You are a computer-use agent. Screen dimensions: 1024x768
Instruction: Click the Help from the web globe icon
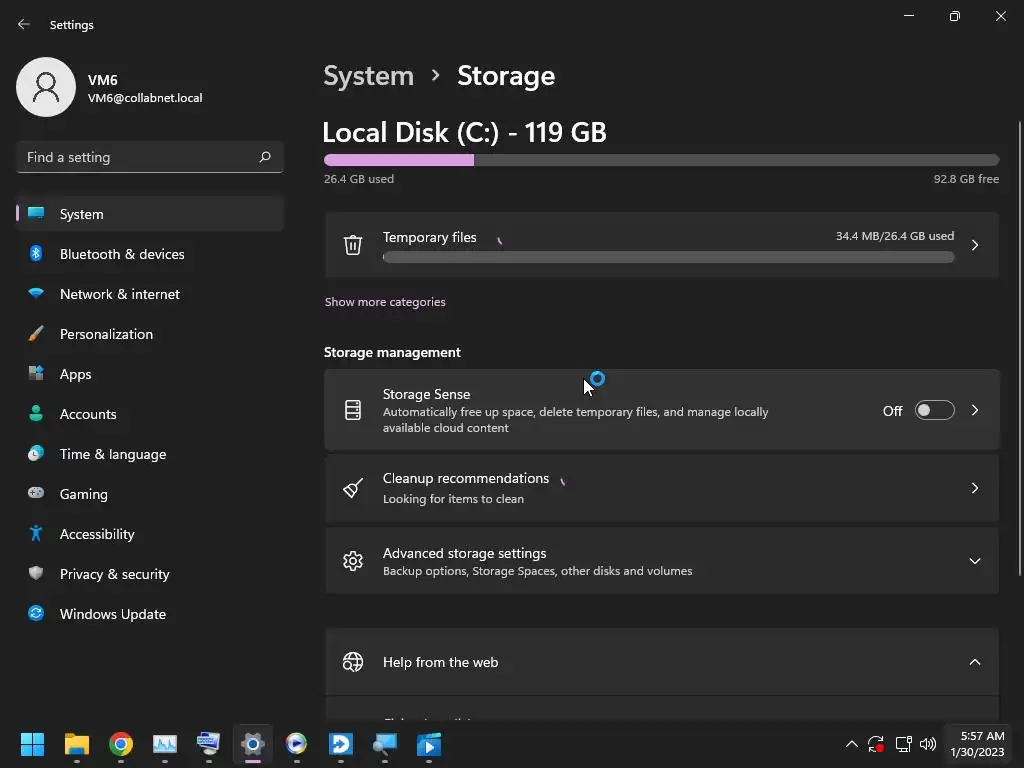(x=353, y=662)
